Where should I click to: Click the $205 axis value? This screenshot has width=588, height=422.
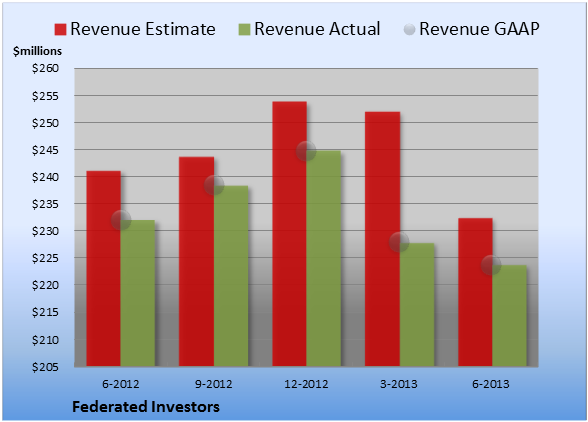click(x=45, y=367)
